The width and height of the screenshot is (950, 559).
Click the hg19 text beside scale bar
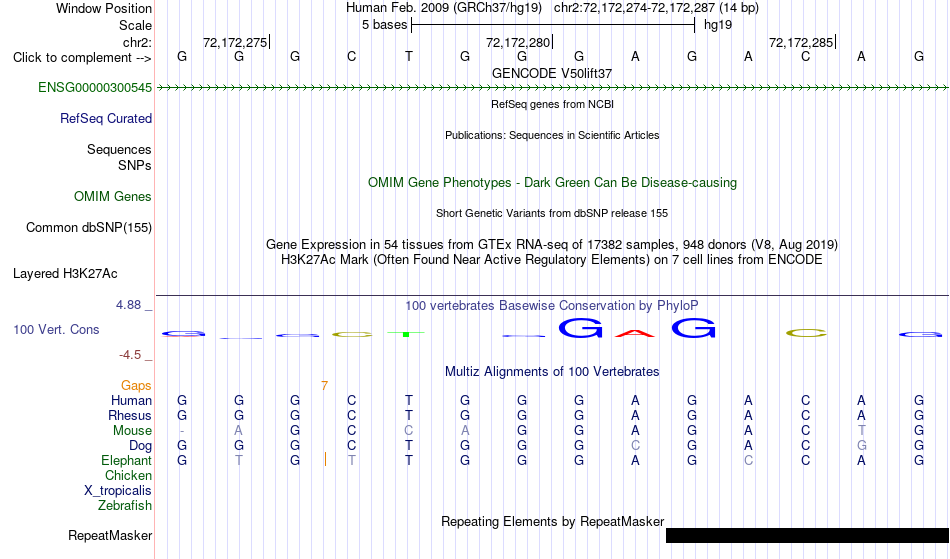[718, 25]
